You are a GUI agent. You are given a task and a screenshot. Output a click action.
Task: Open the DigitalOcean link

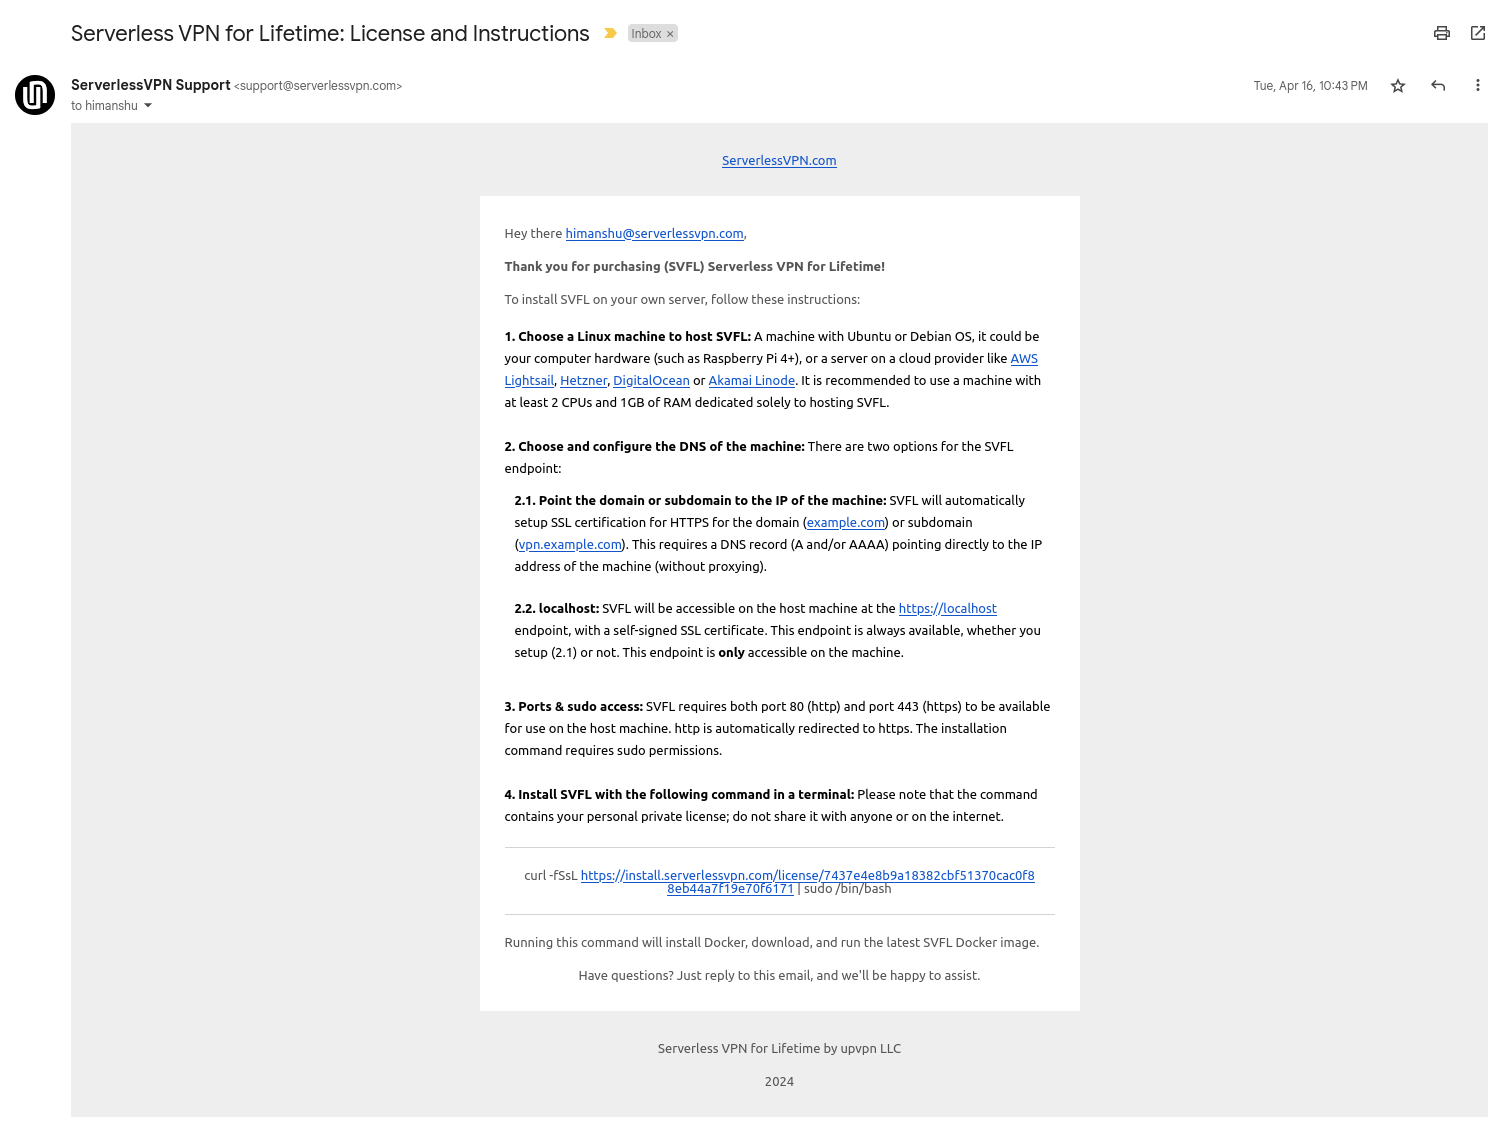(651, 380)
